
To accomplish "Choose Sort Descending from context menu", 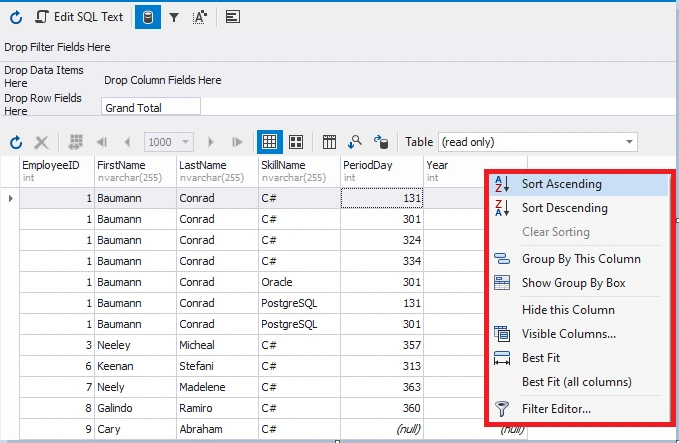I will click(x=579, y=208).
